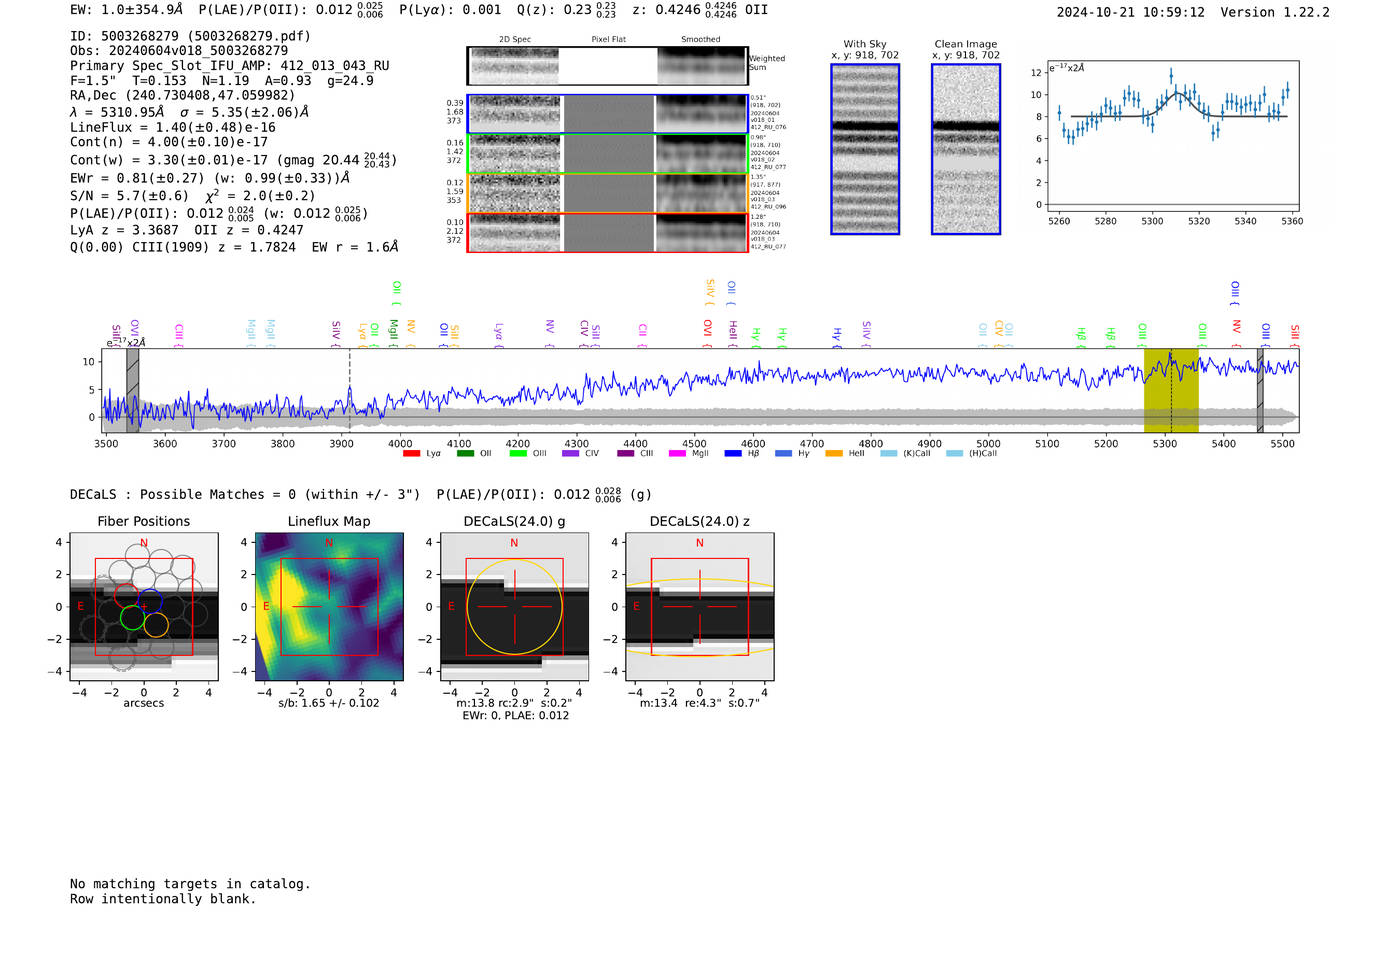Click the LyA z = 3.3687 line

[x=125, y=230]
